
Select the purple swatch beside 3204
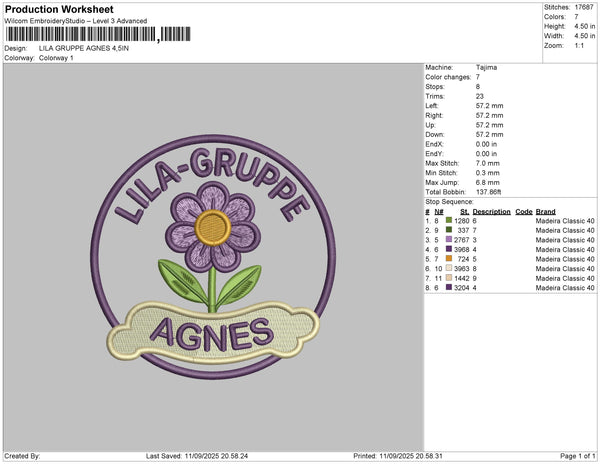449,287
